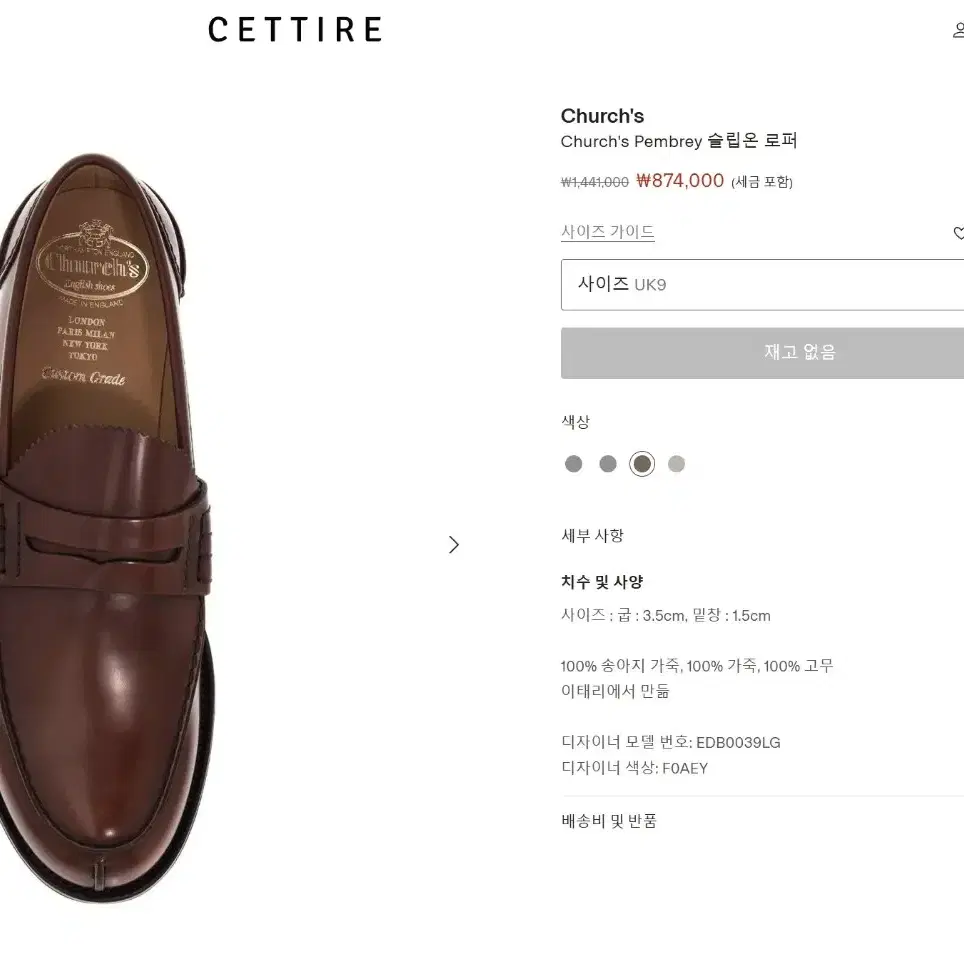Image resolution: width=964 pixels, height=964 pixels.
Task: Click the 치수 및 사양 heading
Action: click(x=602, y=582)
